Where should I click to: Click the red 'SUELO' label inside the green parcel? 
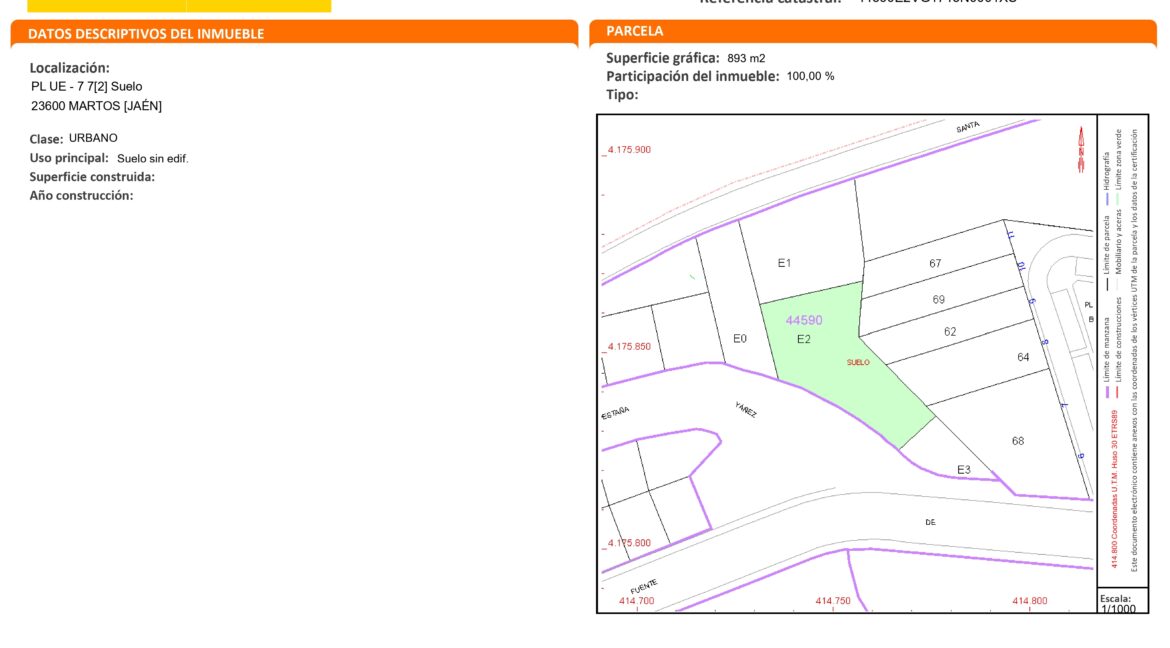coord(858,363)
